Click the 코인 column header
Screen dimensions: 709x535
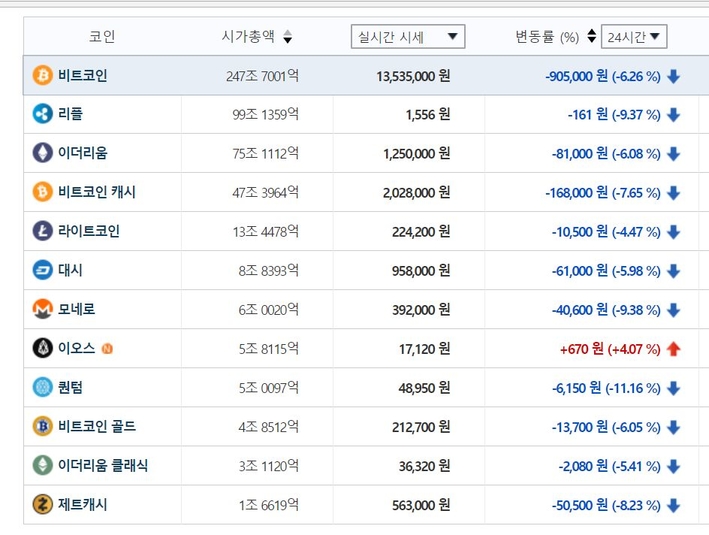coord(102,36)
